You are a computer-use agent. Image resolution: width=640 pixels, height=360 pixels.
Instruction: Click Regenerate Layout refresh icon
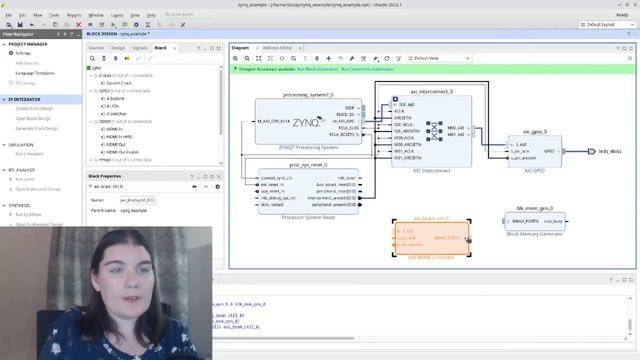pyautogui.click(x=387, y=58)
